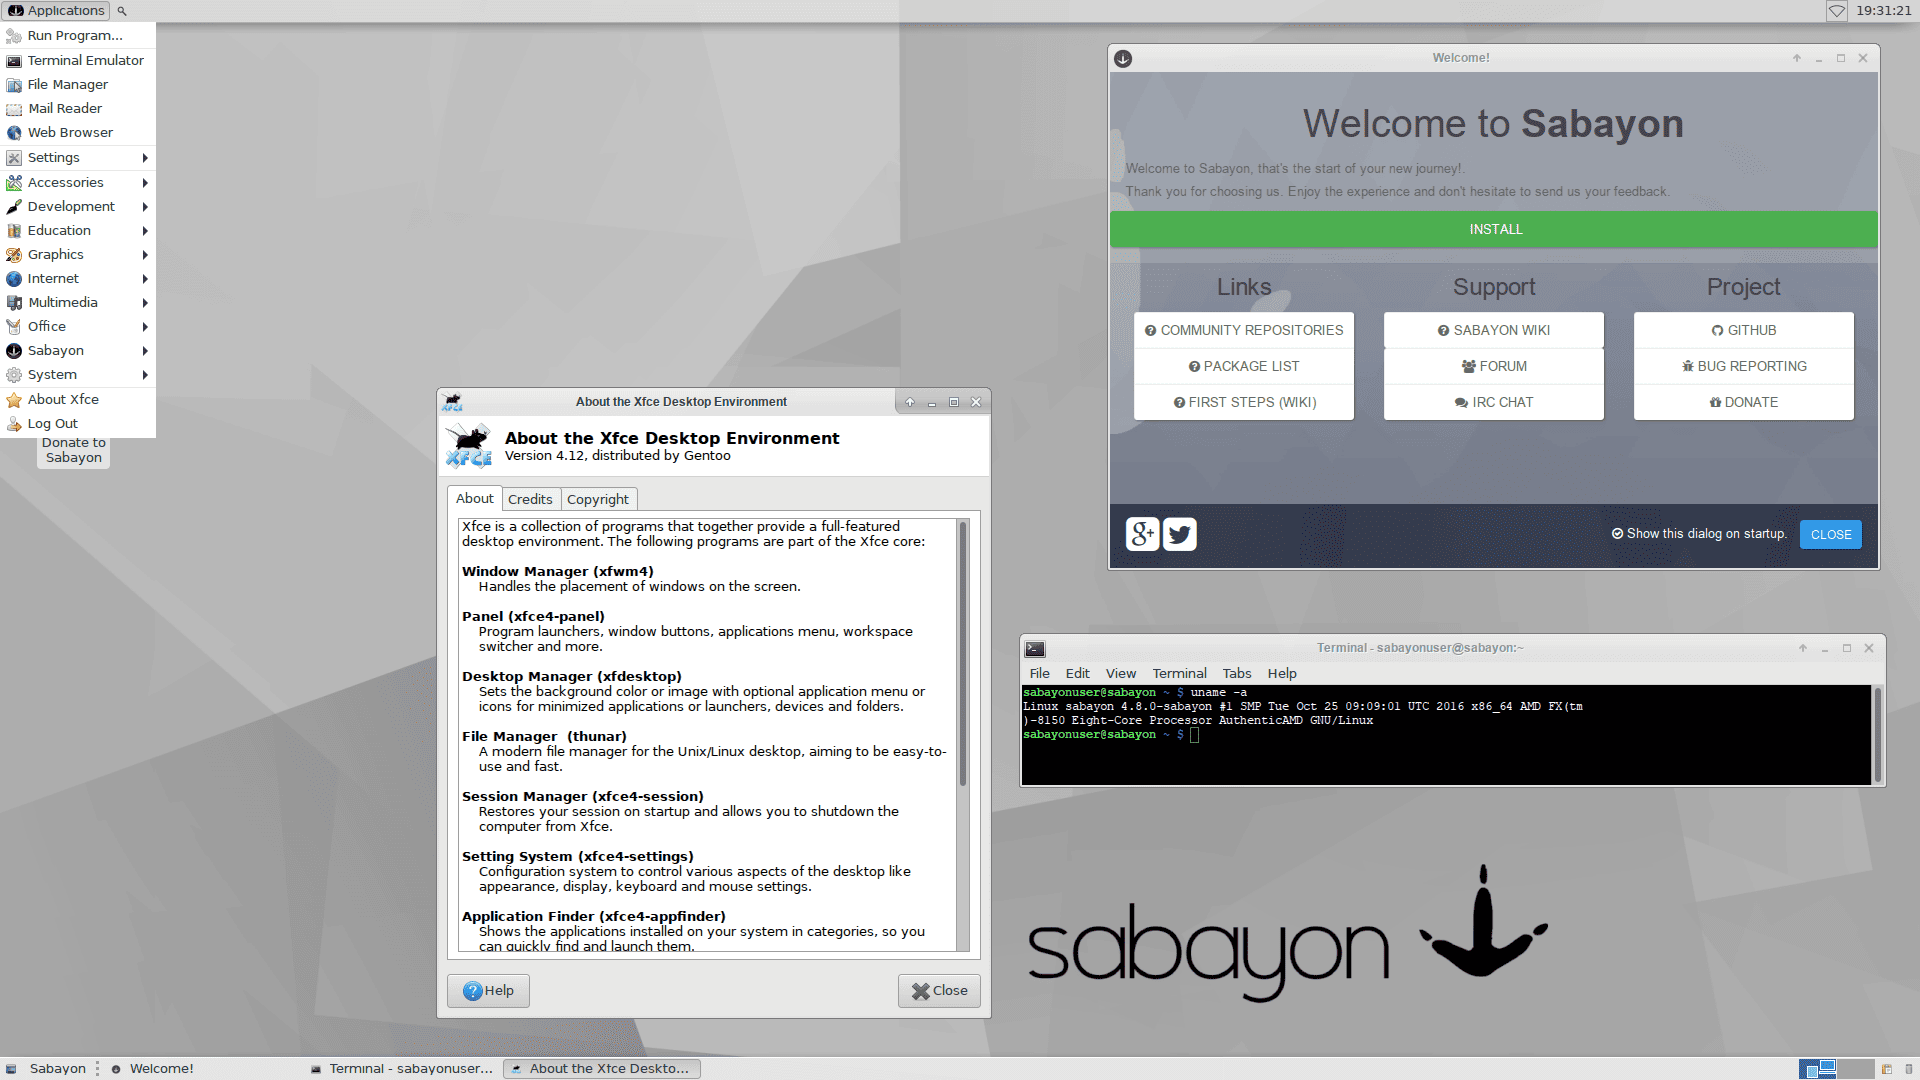Open the Copyright tab in About dialog
The height and width of the screenshot is (1080, 1920).
(598, 499)
